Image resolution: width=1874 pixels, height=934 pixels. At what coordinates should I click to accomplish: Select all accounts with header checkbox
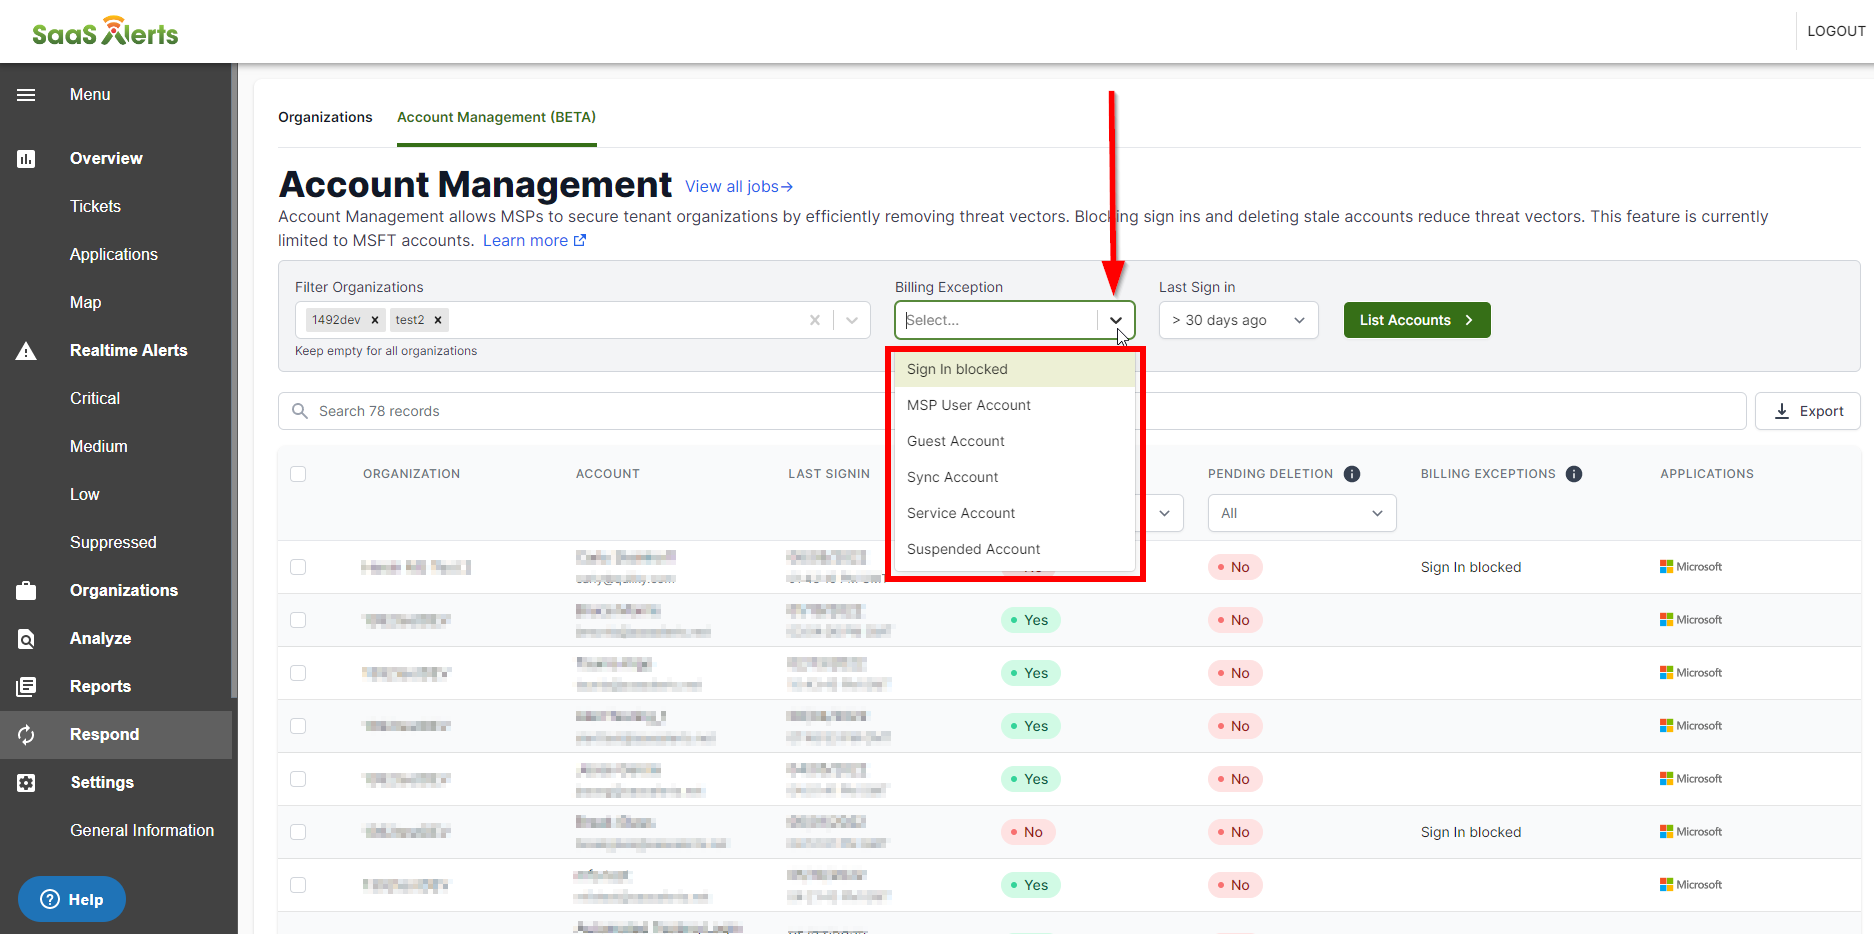tap(298, 474)
